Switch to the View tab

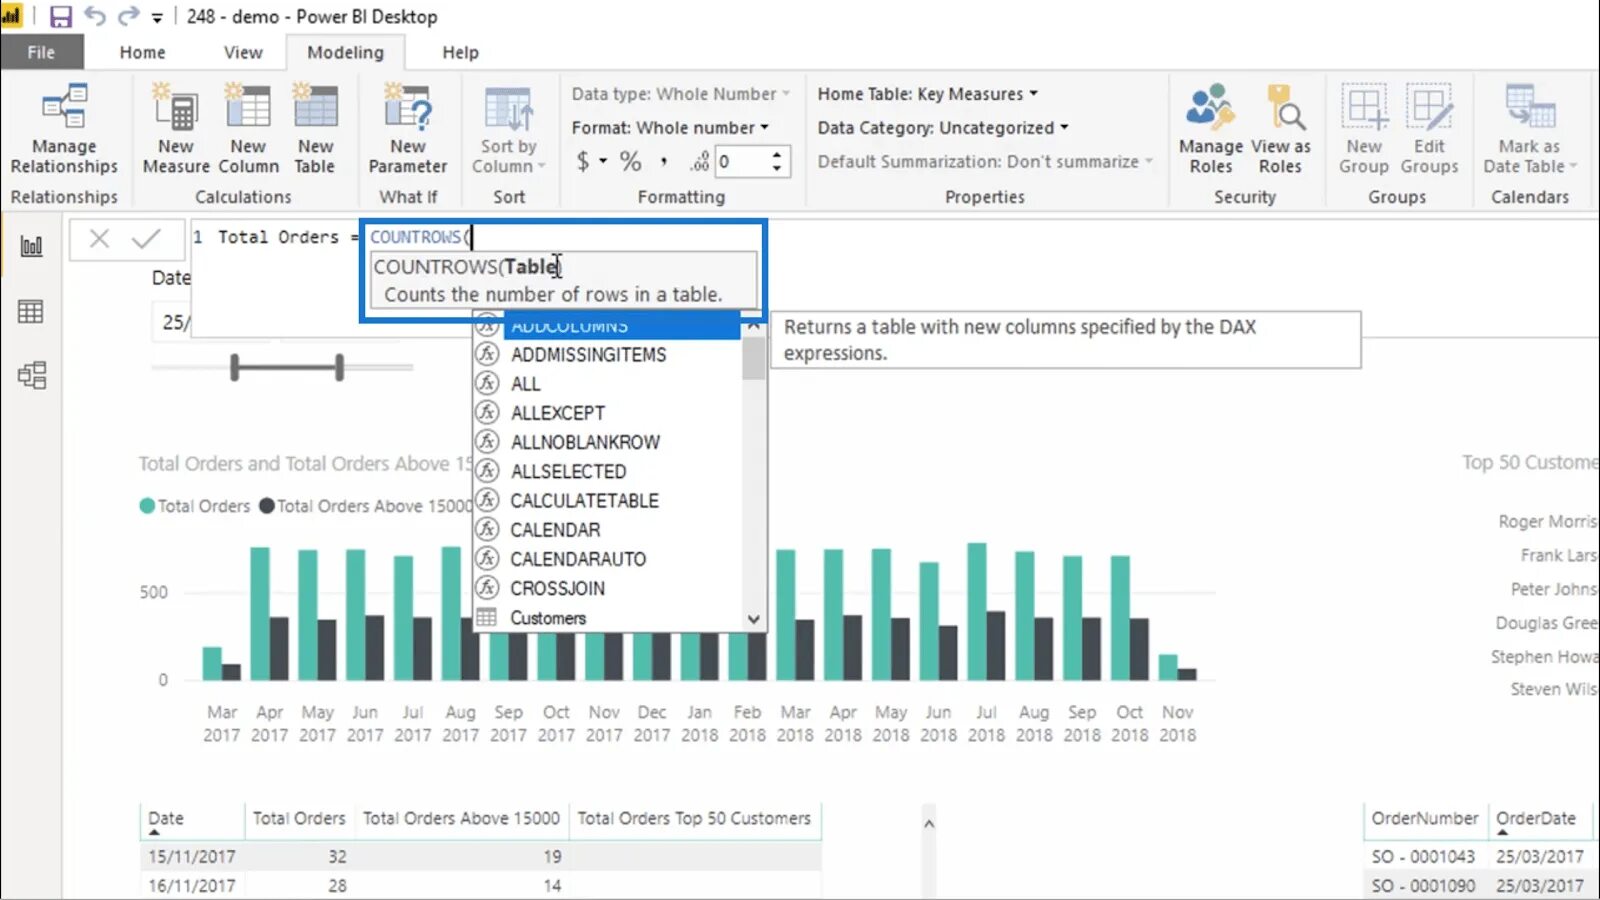(243, 52)
